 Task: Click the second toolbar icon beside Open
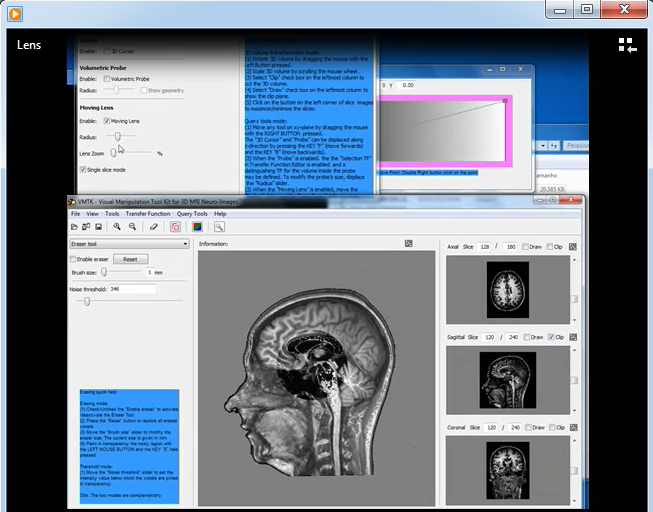click(x=86, y=227)
